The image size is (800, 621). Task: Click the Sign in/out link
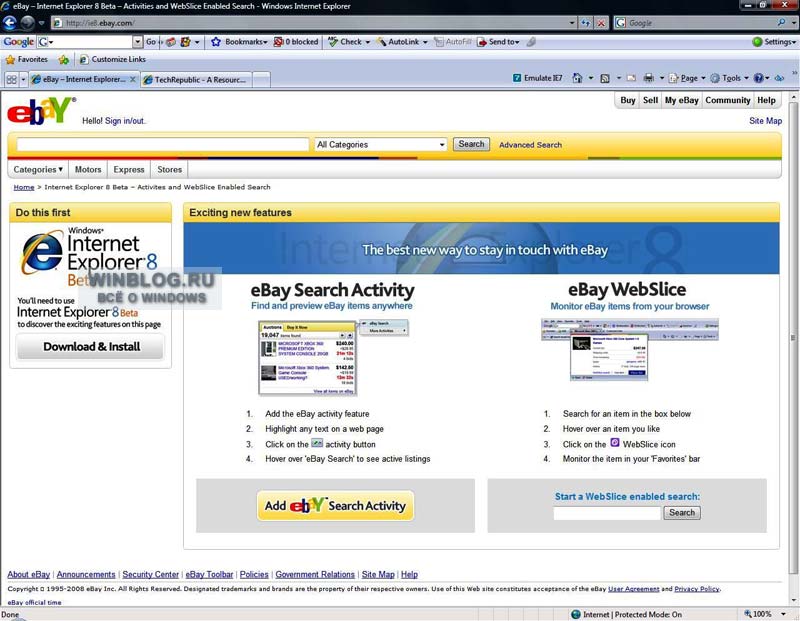(125, 121)
